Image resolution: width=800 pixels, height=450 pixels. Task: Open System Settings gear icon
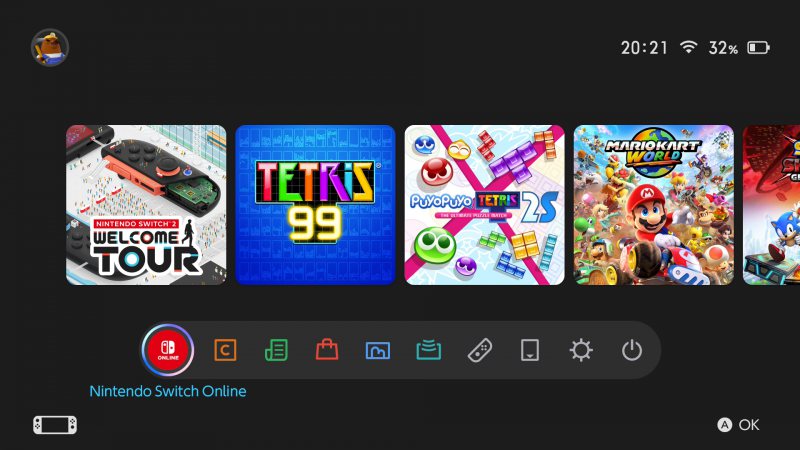click(581, 351)
